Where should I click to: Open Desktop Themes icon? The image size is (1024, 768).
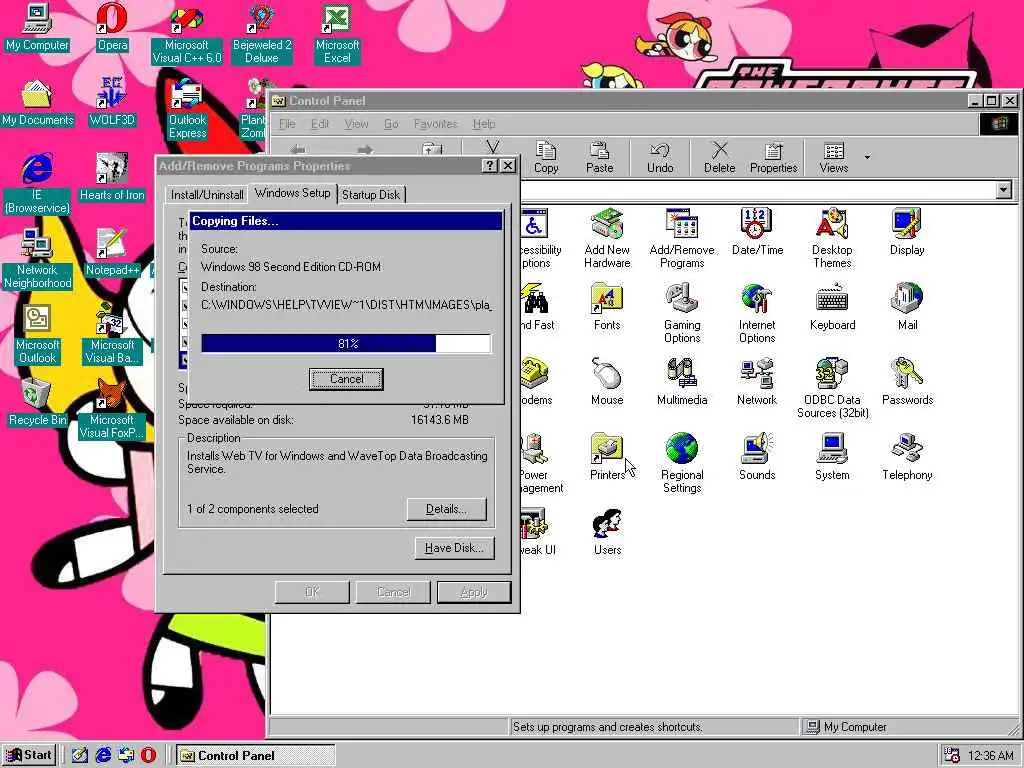(x=832, y=238)
